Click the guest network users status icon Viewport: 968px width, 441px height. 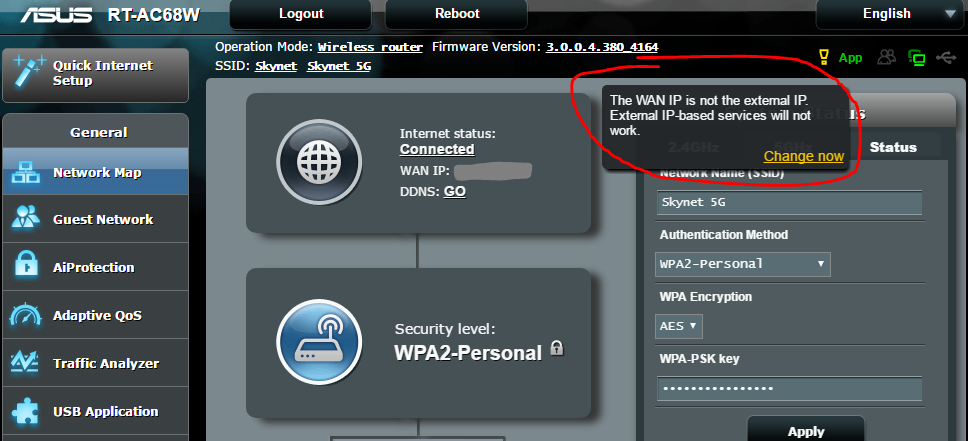tap(887, 57)
